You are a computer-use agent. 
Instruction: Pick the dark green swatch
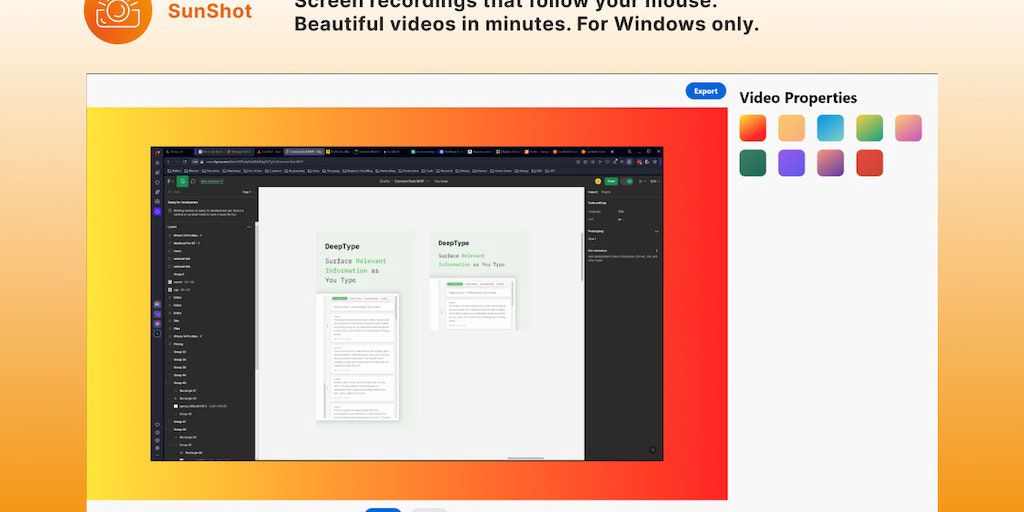752,163
